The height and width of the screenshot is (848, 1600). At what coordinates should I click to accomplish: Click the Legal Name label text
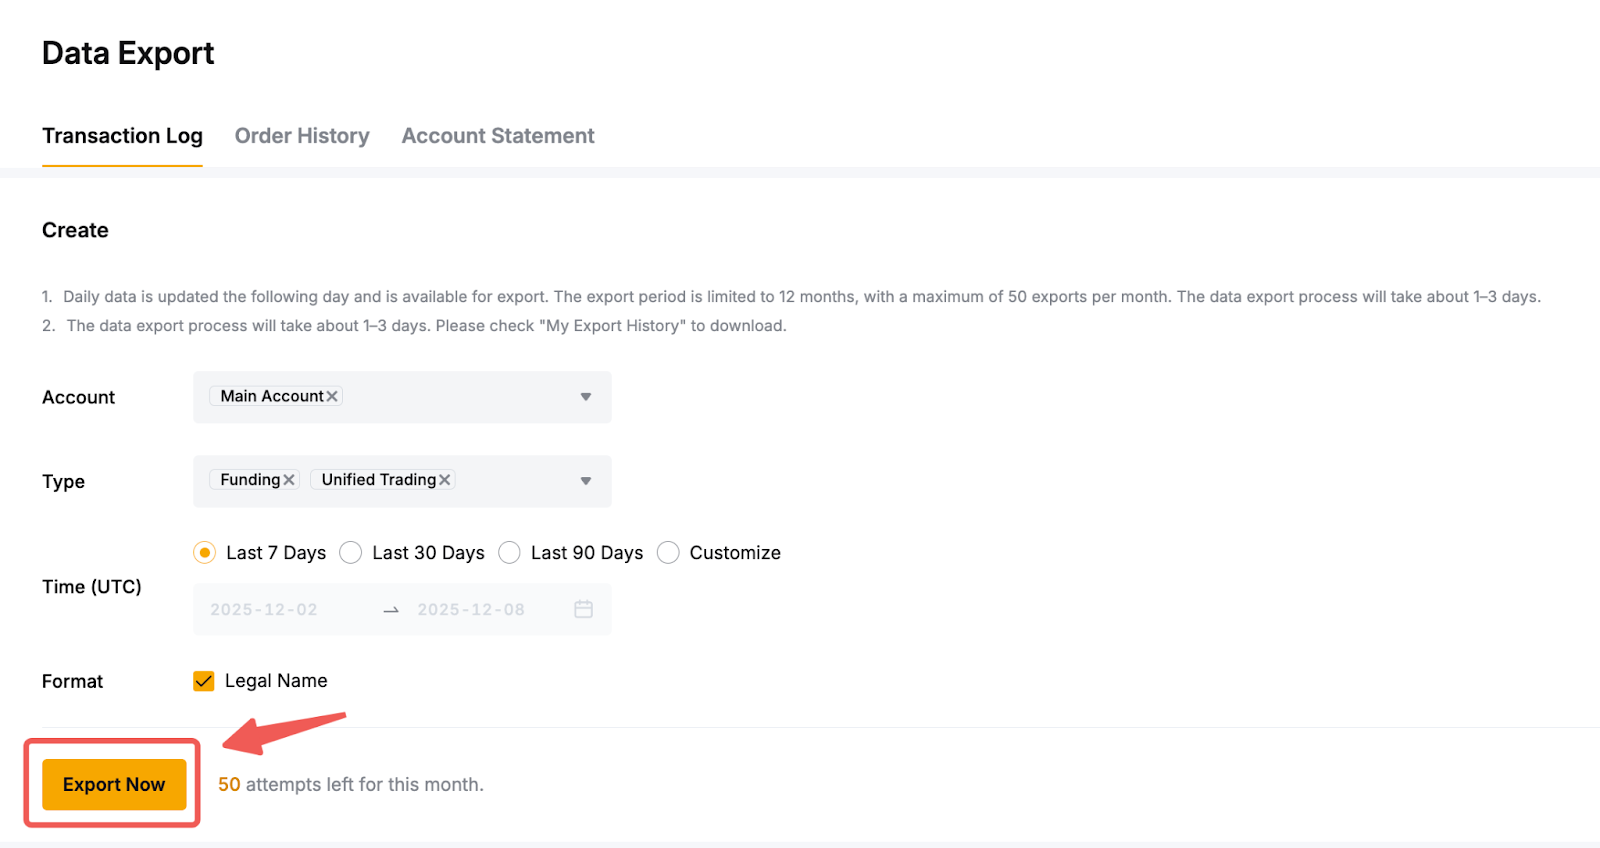(x=276, y=681)
